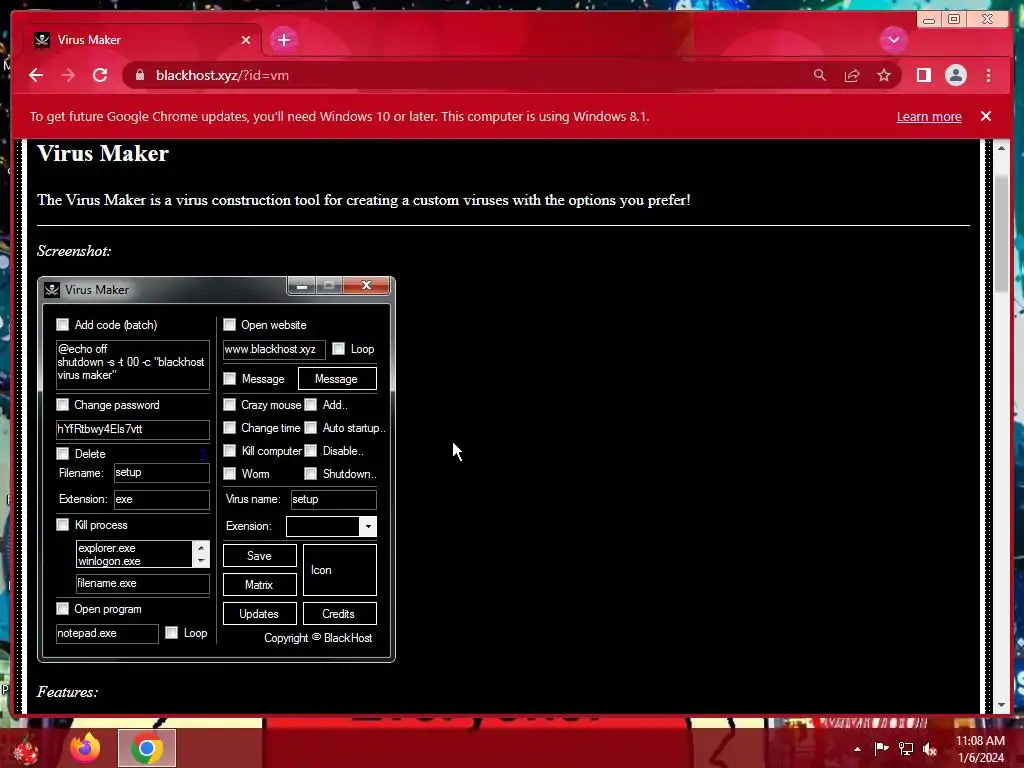Enable the Change password checkbox
This screenshot has height=768, width=1024.
[x=63, y=405]
